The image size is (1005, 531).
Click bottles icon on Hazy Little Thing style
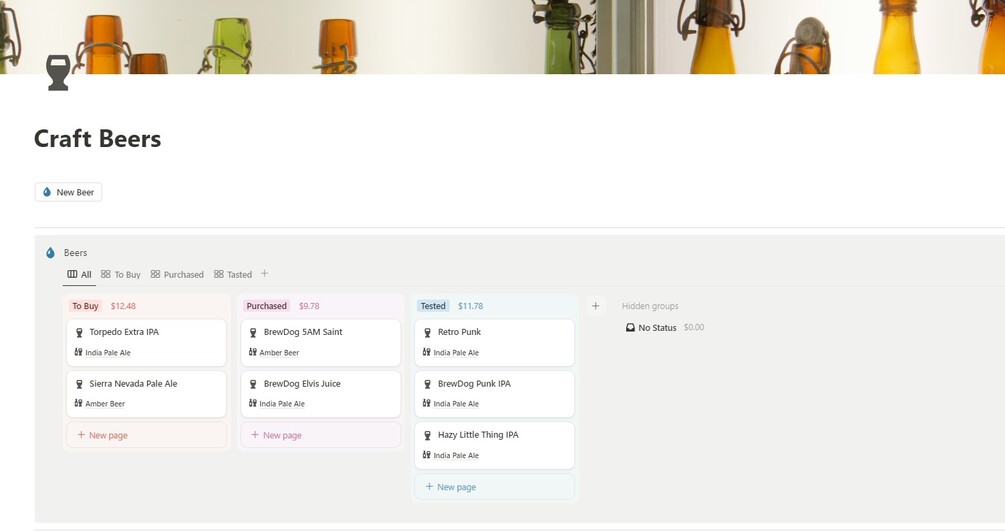[x=426, y=455]
